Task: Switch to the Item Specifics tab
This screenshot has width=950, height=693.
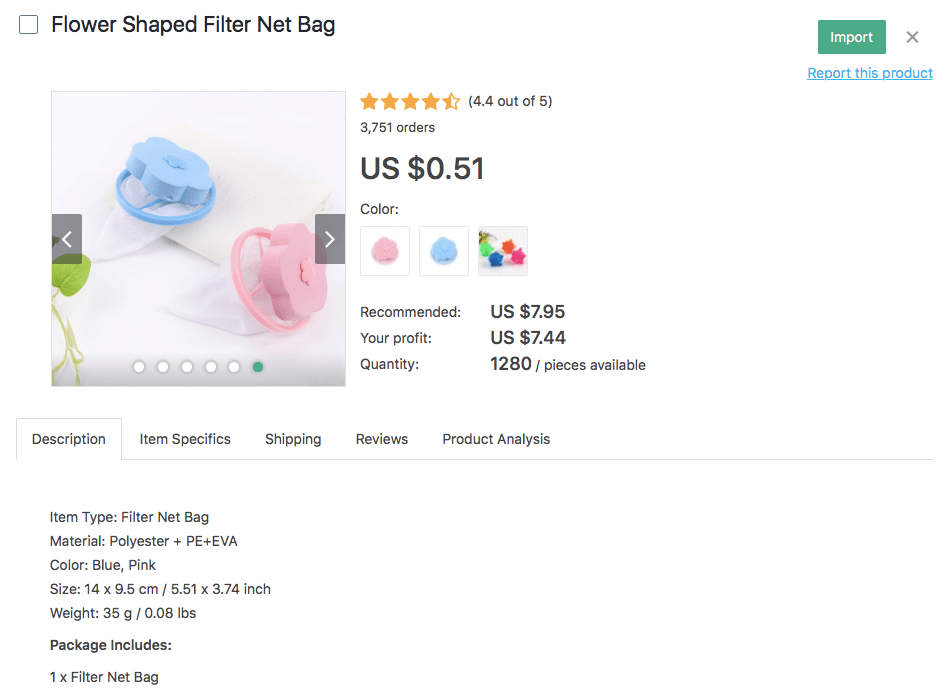Action: pos(185,439)
